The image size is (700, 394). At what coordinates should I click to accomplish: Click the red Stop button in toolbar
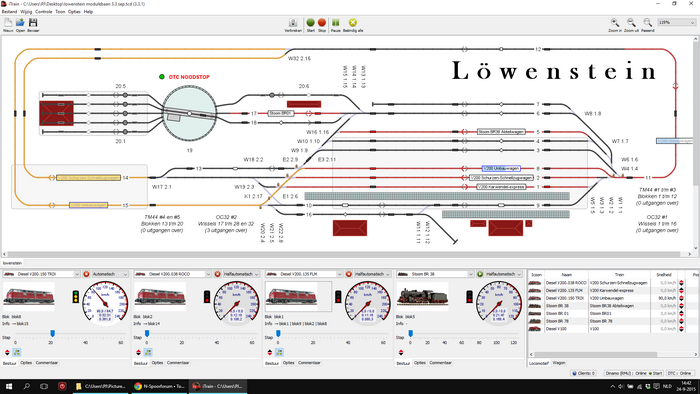pos(322,22)
